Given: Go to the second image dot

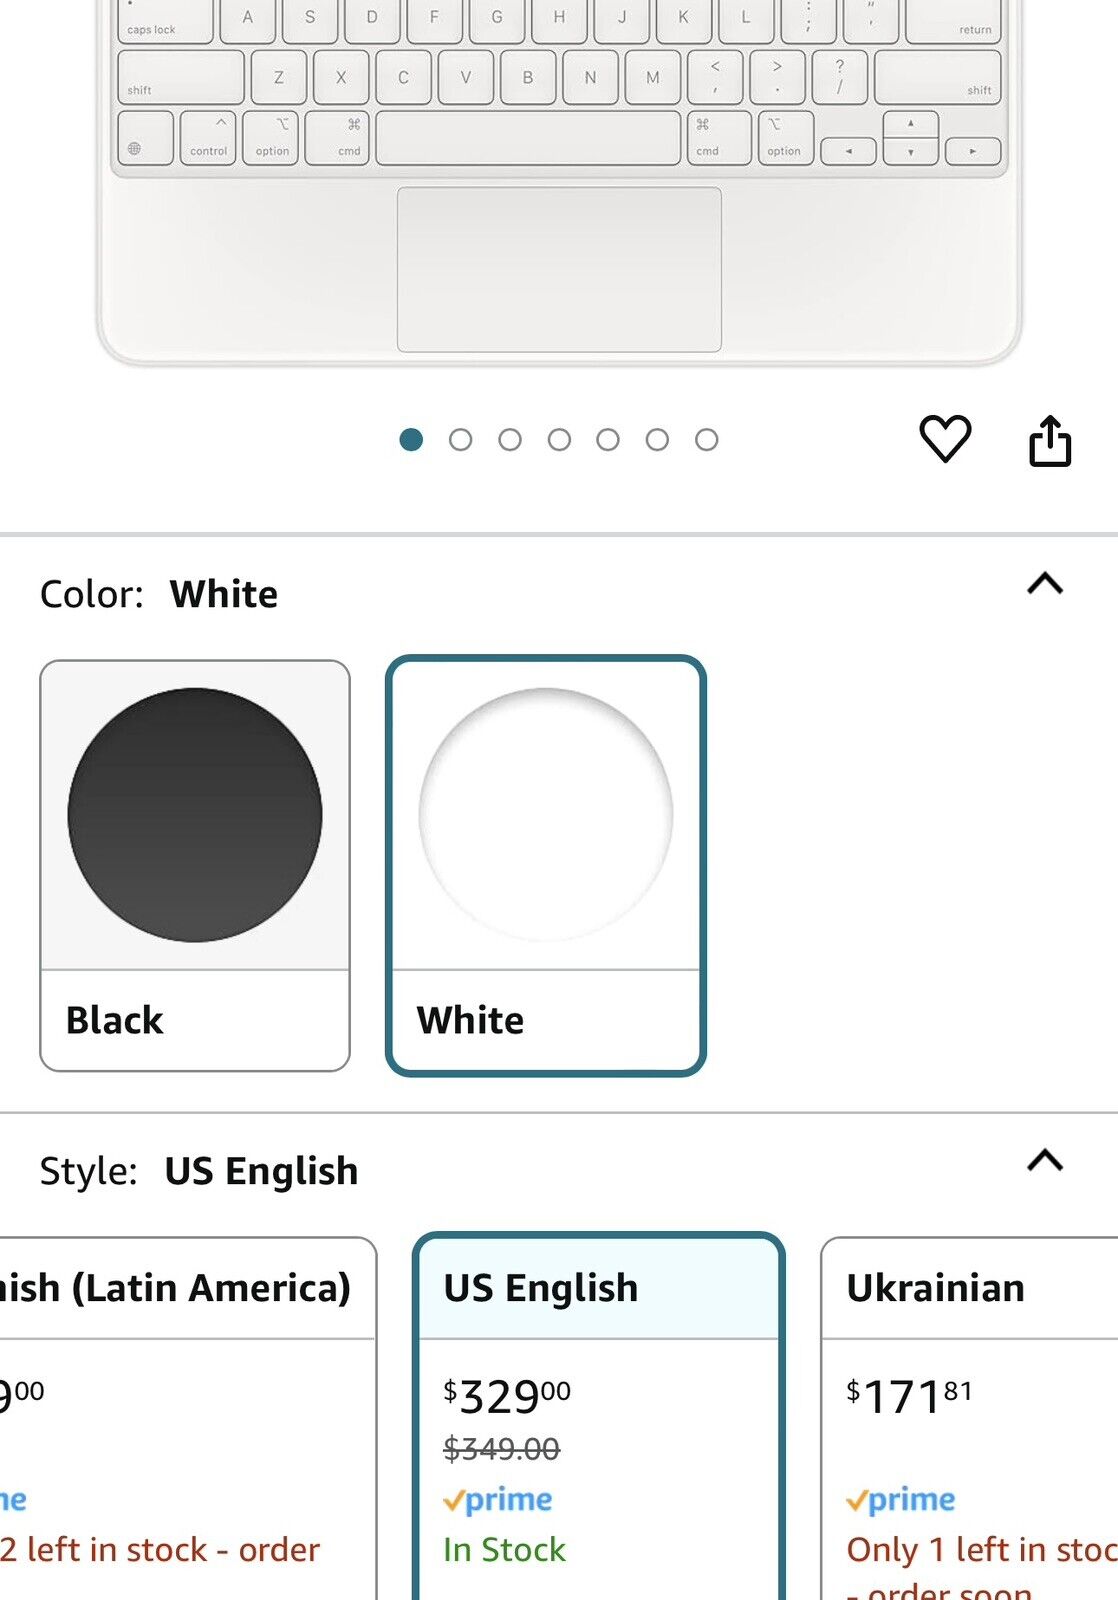Looking at the screenshot, I should 460,440.
